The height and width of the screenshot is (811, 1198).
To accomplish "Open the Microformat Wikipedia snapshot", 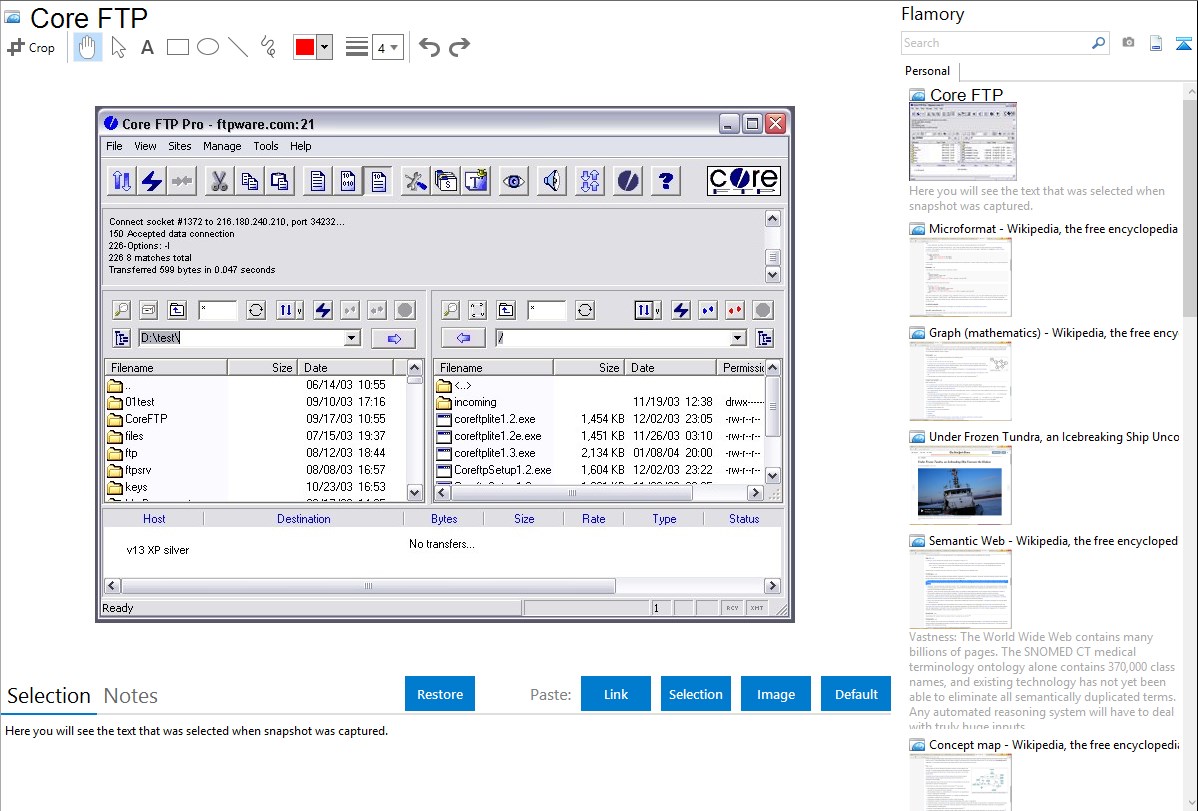I will [x=960, y=277].
